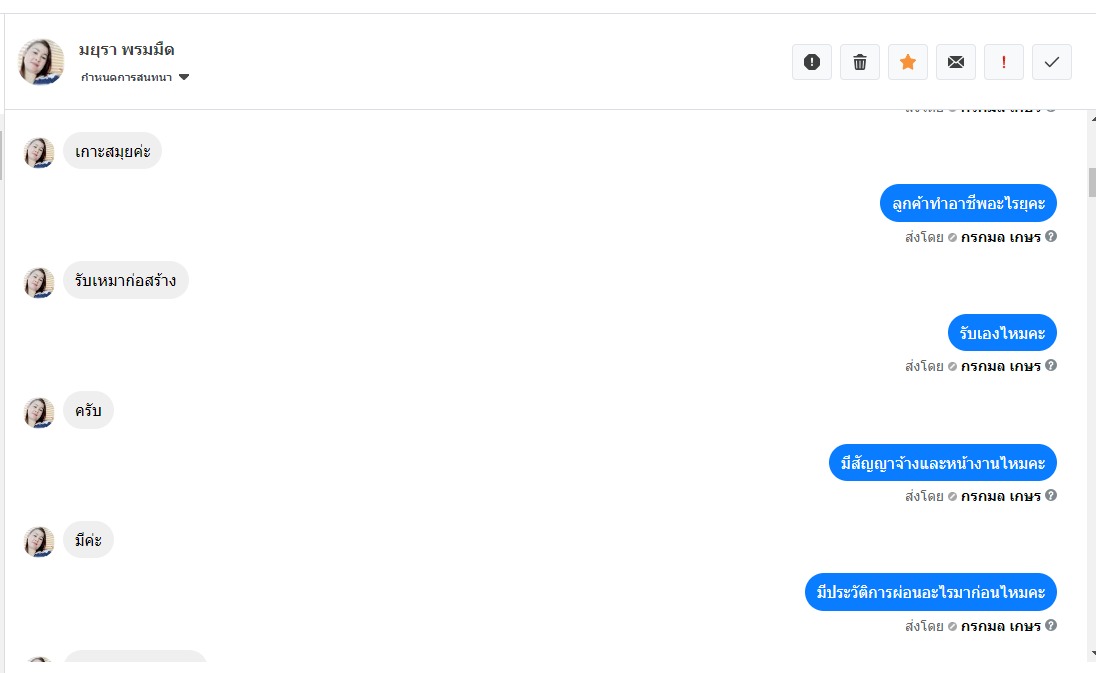
Task: Click help icon under มีสัญญาจ้างและหน้างานไหมคะ message
Action: tap(1051, 495)
